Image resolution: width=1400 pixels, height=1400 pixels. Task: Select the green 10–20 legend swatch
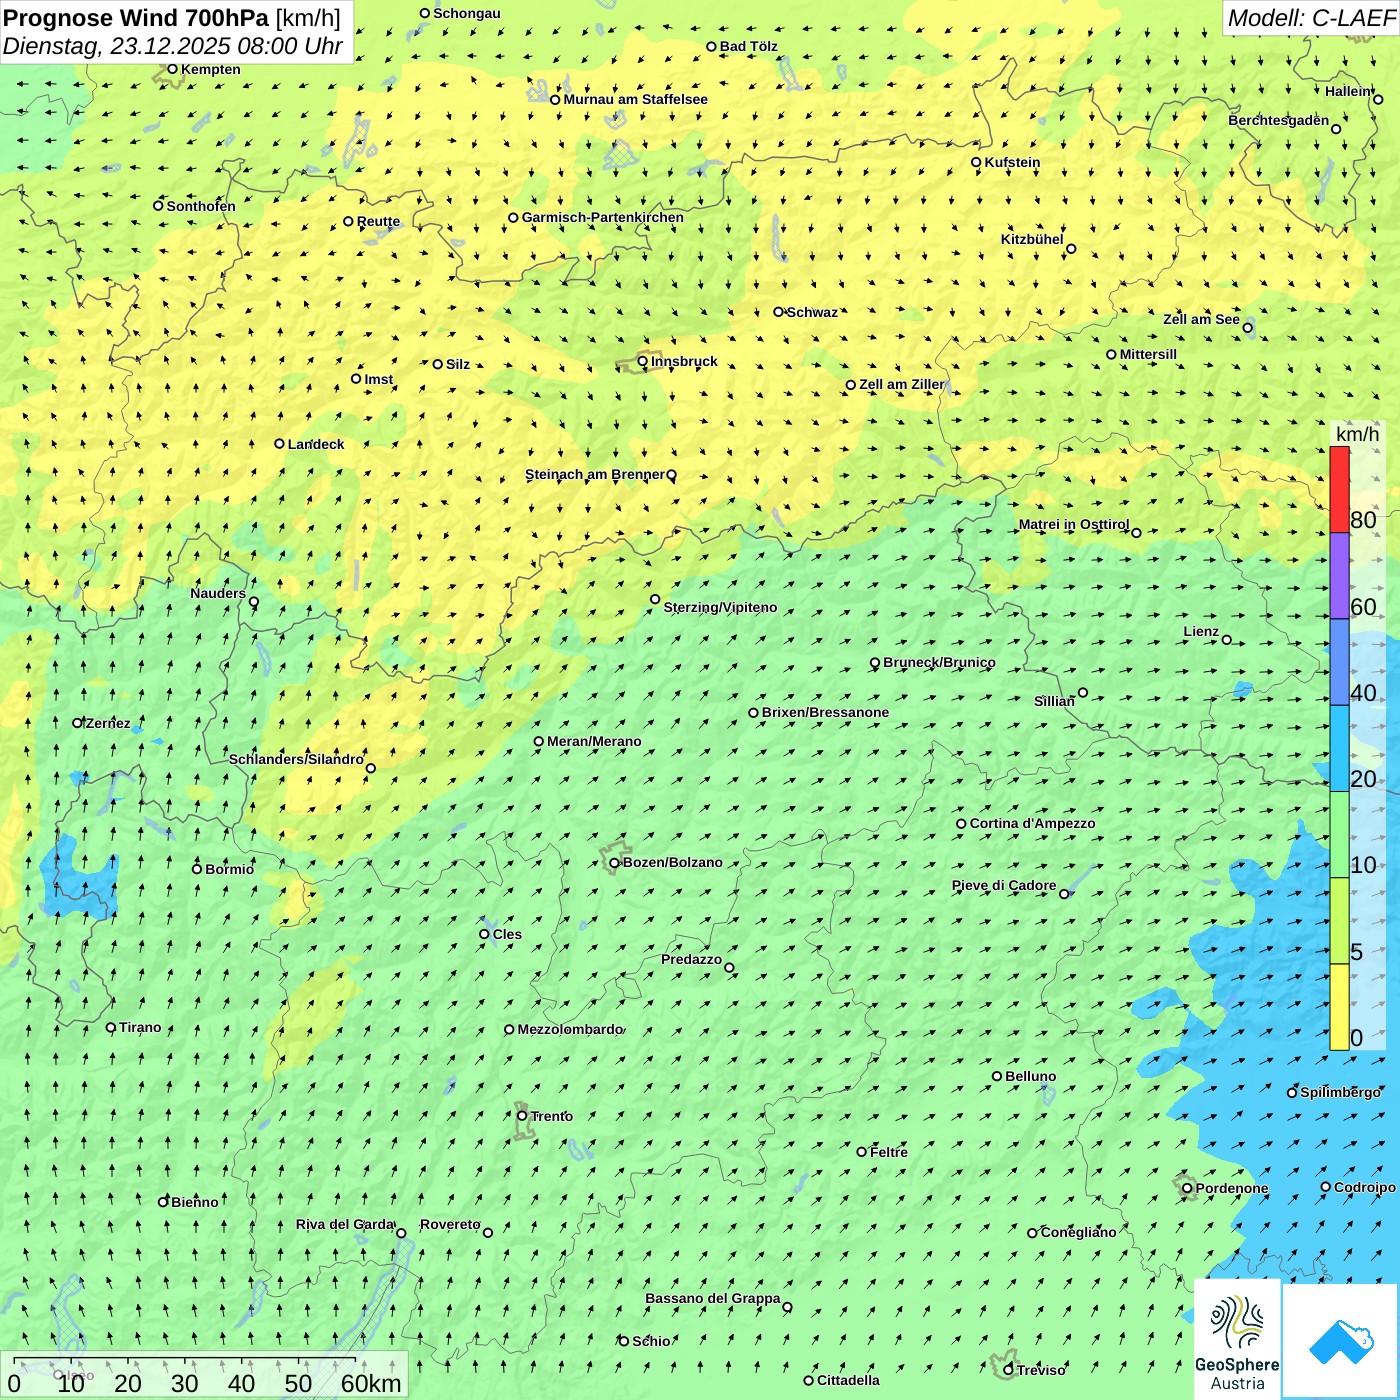point(1339,835)
